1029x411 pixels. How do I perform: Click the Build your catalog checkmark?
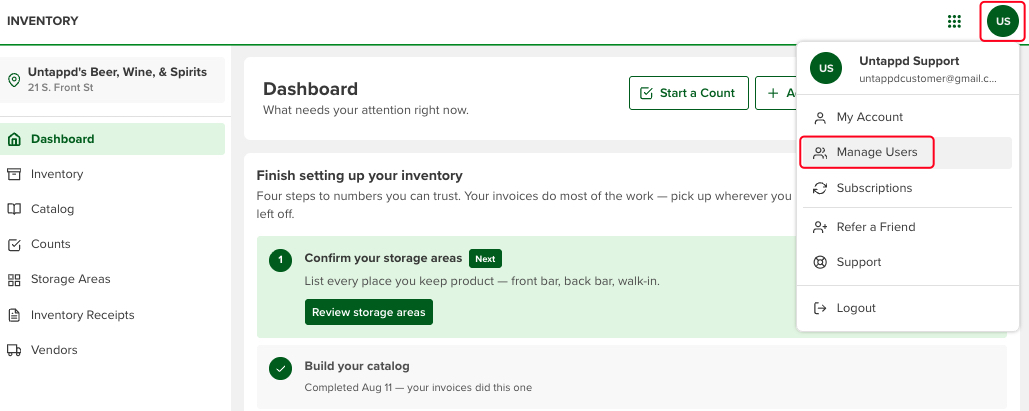click(281, 368)
